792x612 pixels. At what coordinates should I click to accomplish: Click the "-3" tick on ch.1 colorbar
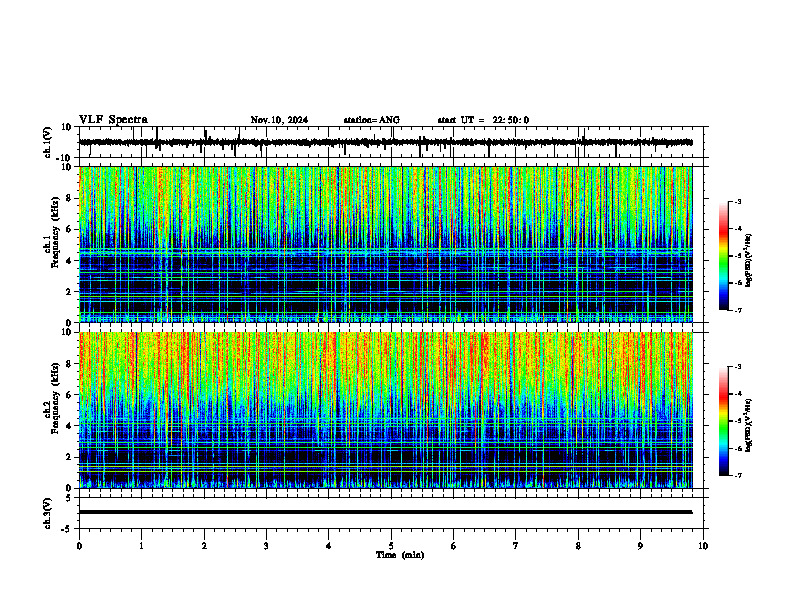coord(738,201)
